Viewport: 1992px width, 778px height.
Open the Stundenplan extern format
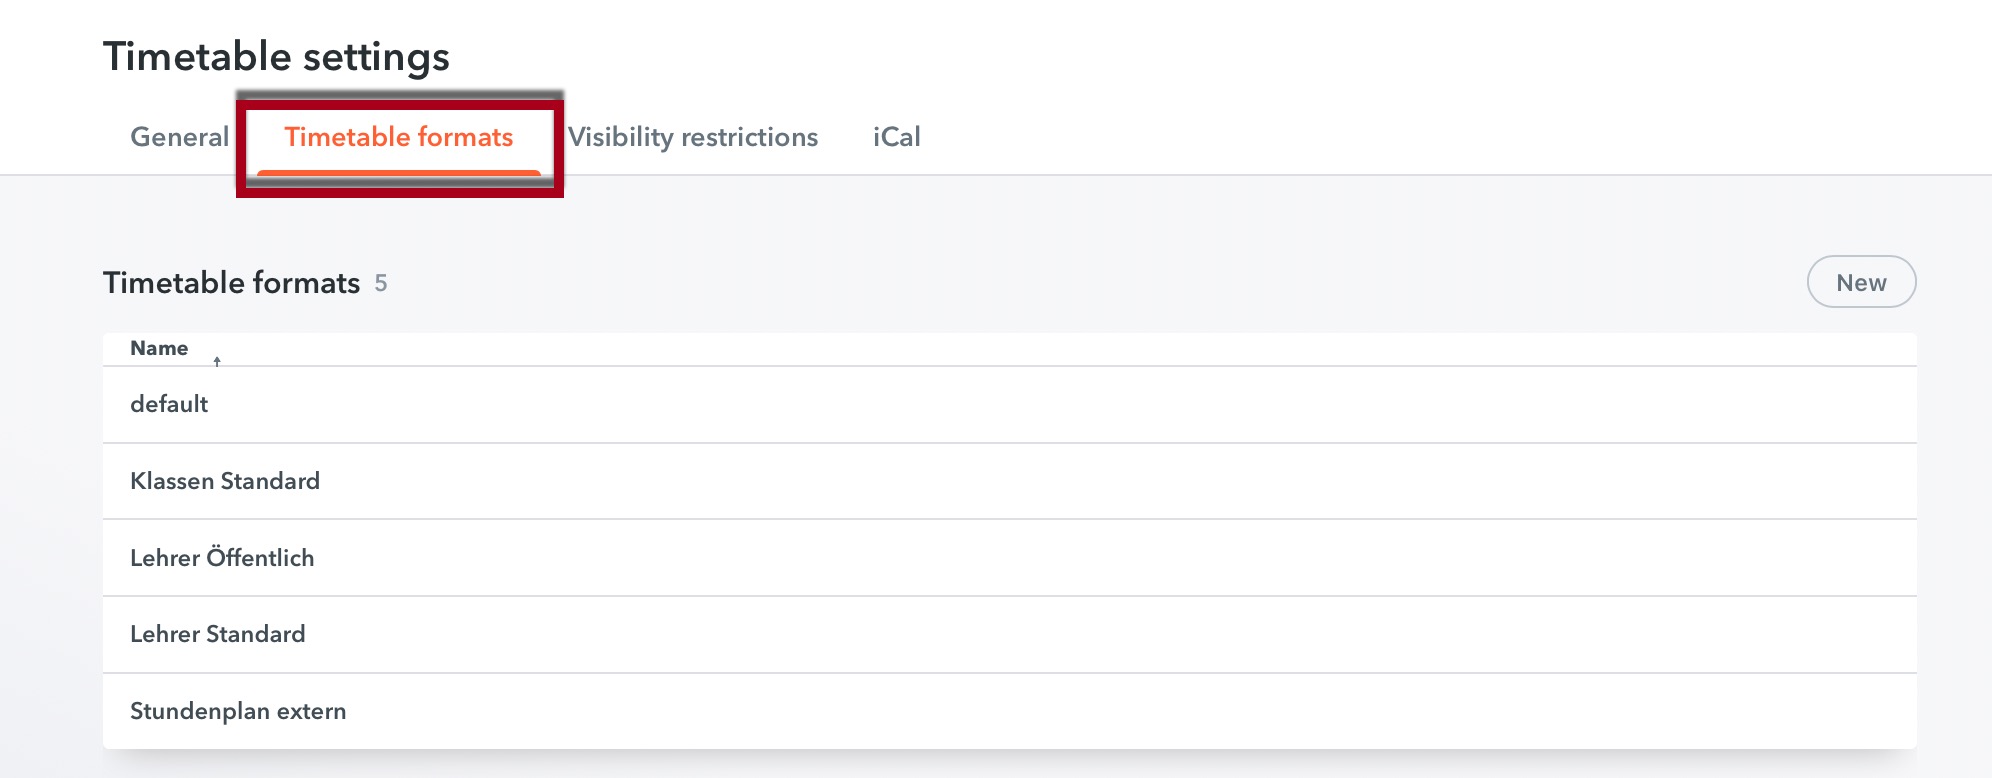click(x=238, y=711)
